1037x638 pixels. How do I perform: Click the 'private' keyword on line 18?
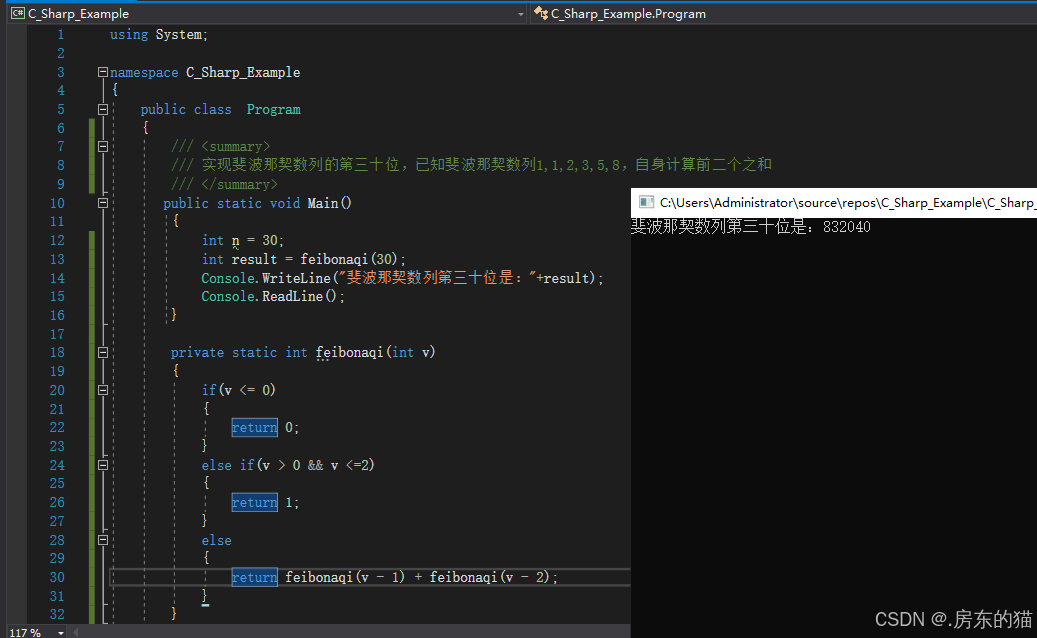(197, 352)
